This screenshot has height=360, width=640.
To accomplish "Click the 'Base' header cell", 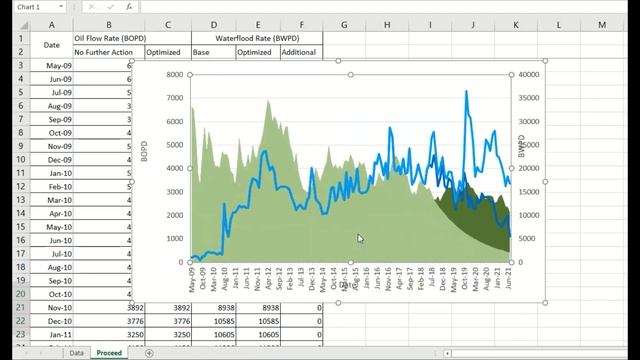I will (x=213, y=52).
